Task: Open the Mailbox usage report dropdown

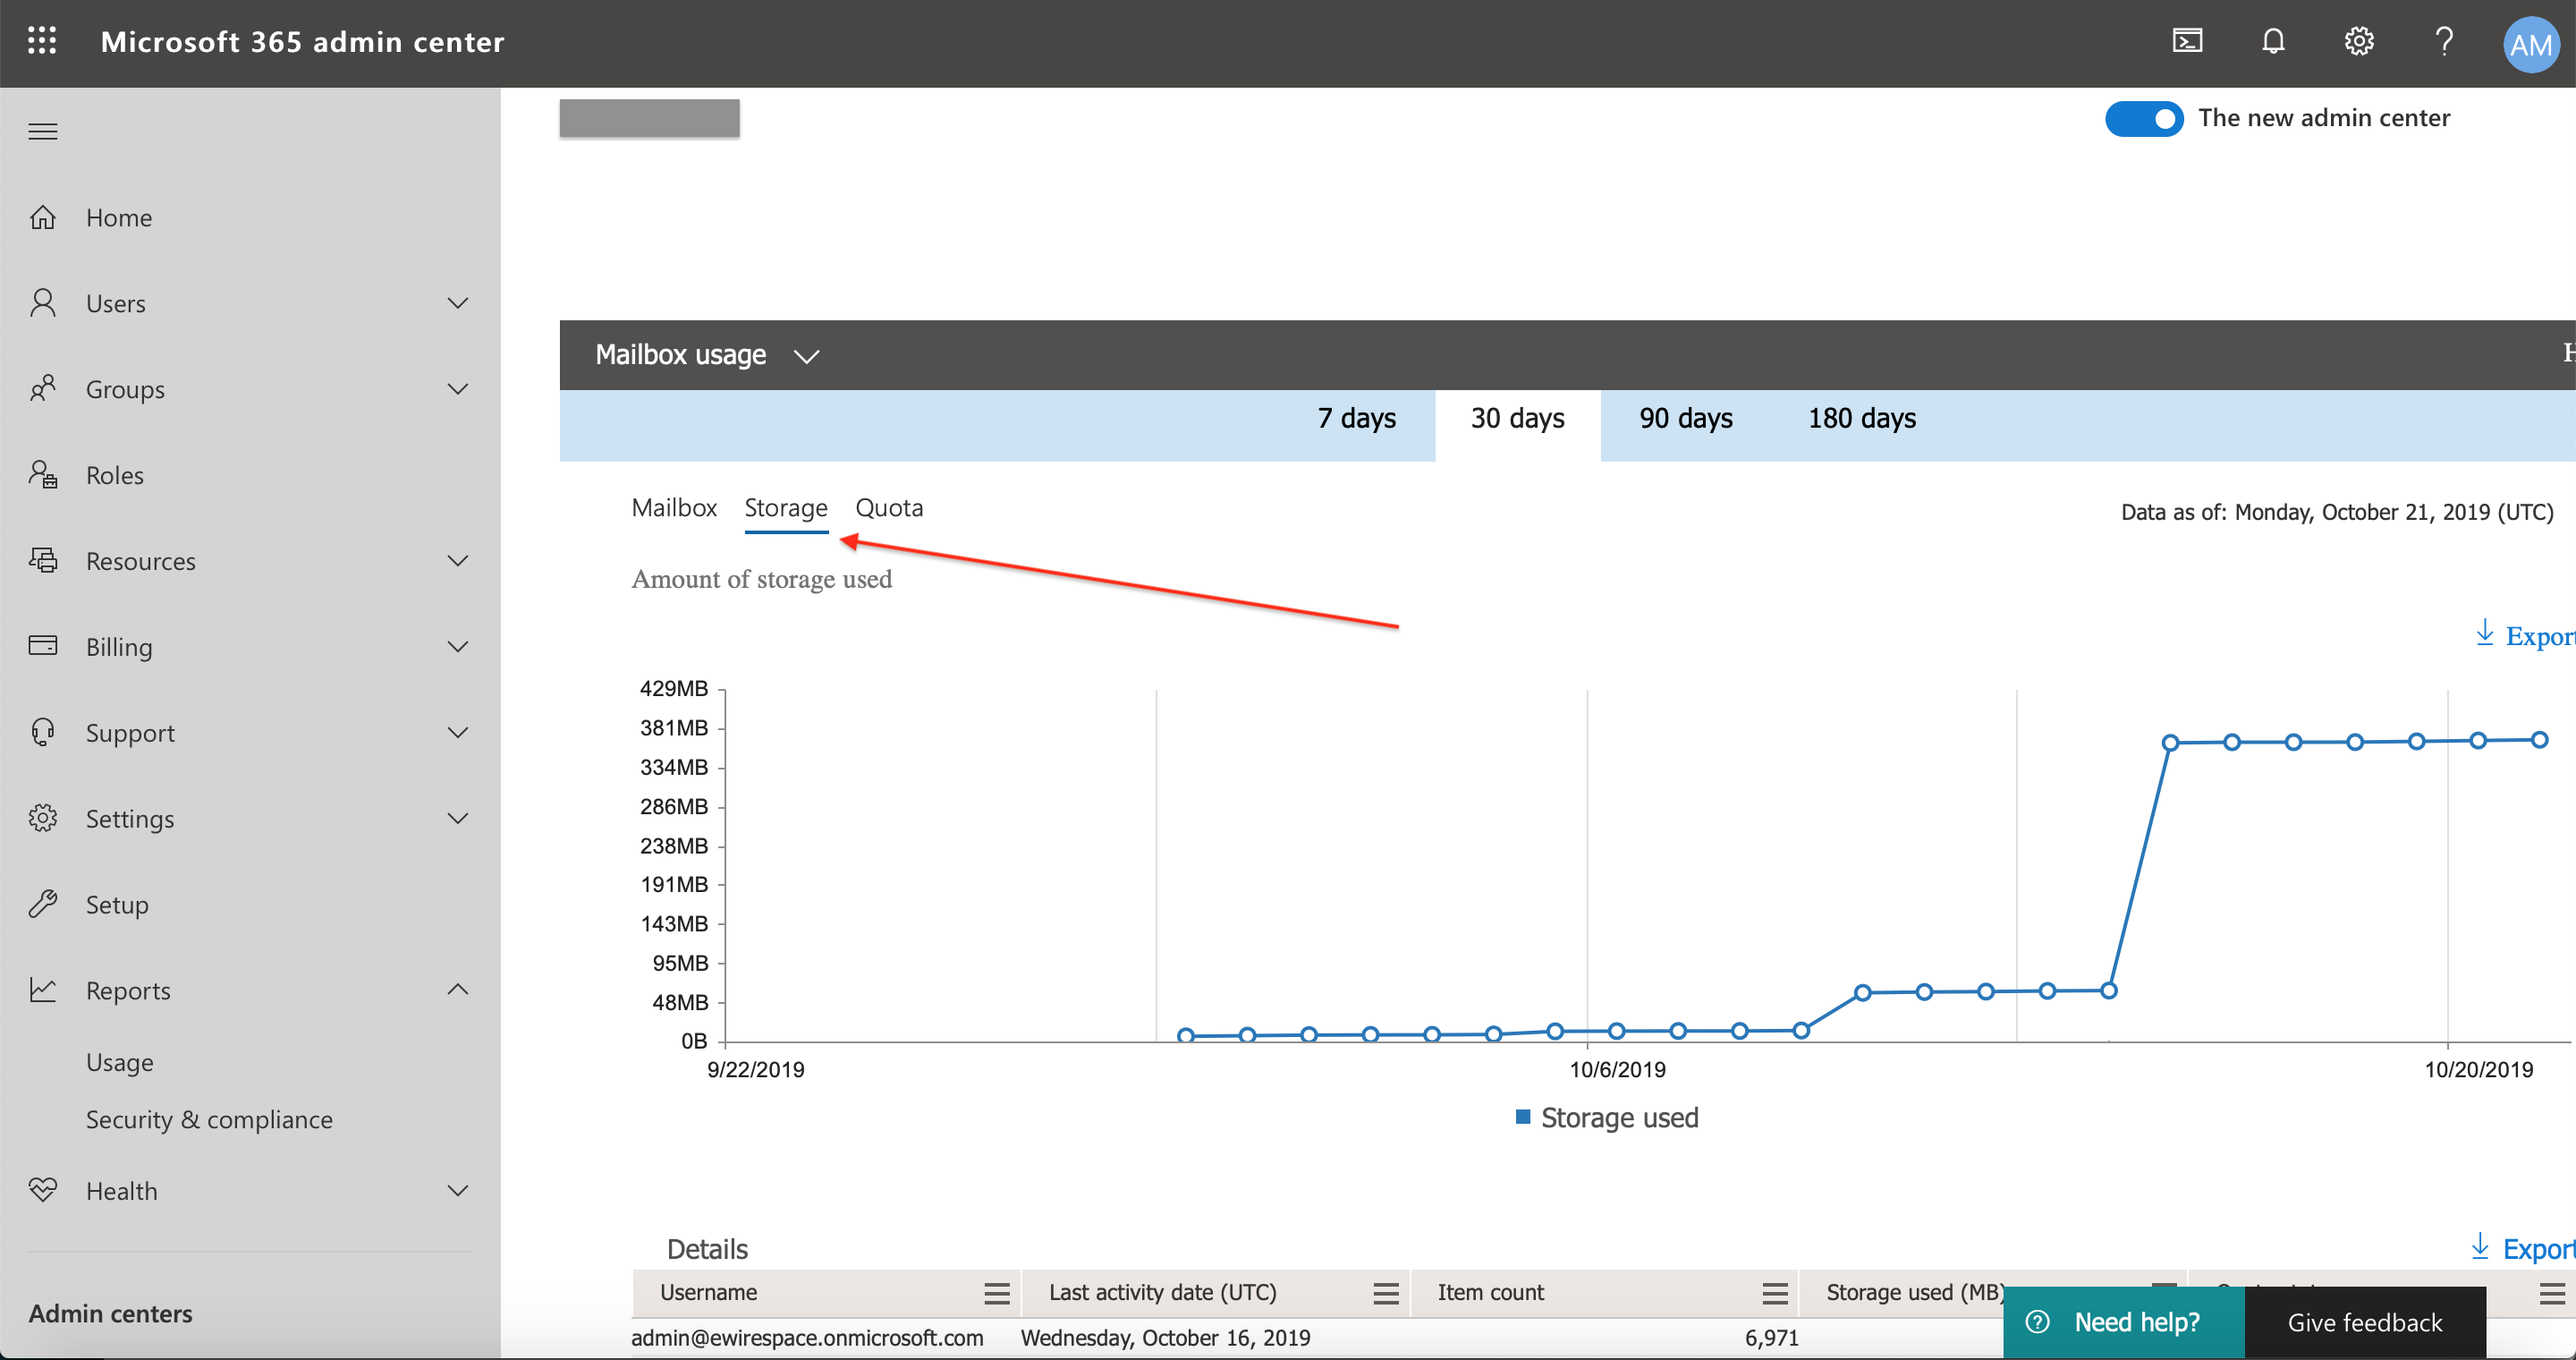Action: tap(707, 355)
